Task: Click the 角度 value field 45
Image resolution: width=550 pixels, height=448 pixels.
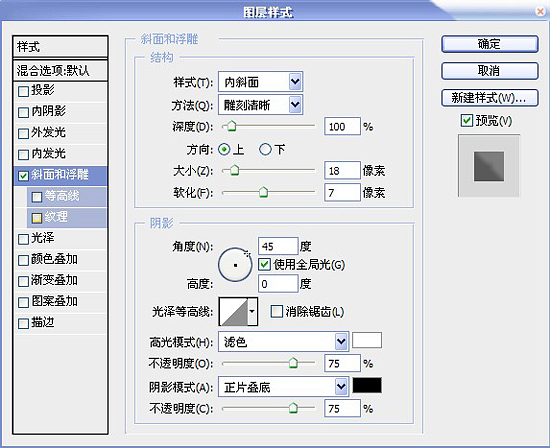Action: (x=278, y=246)
